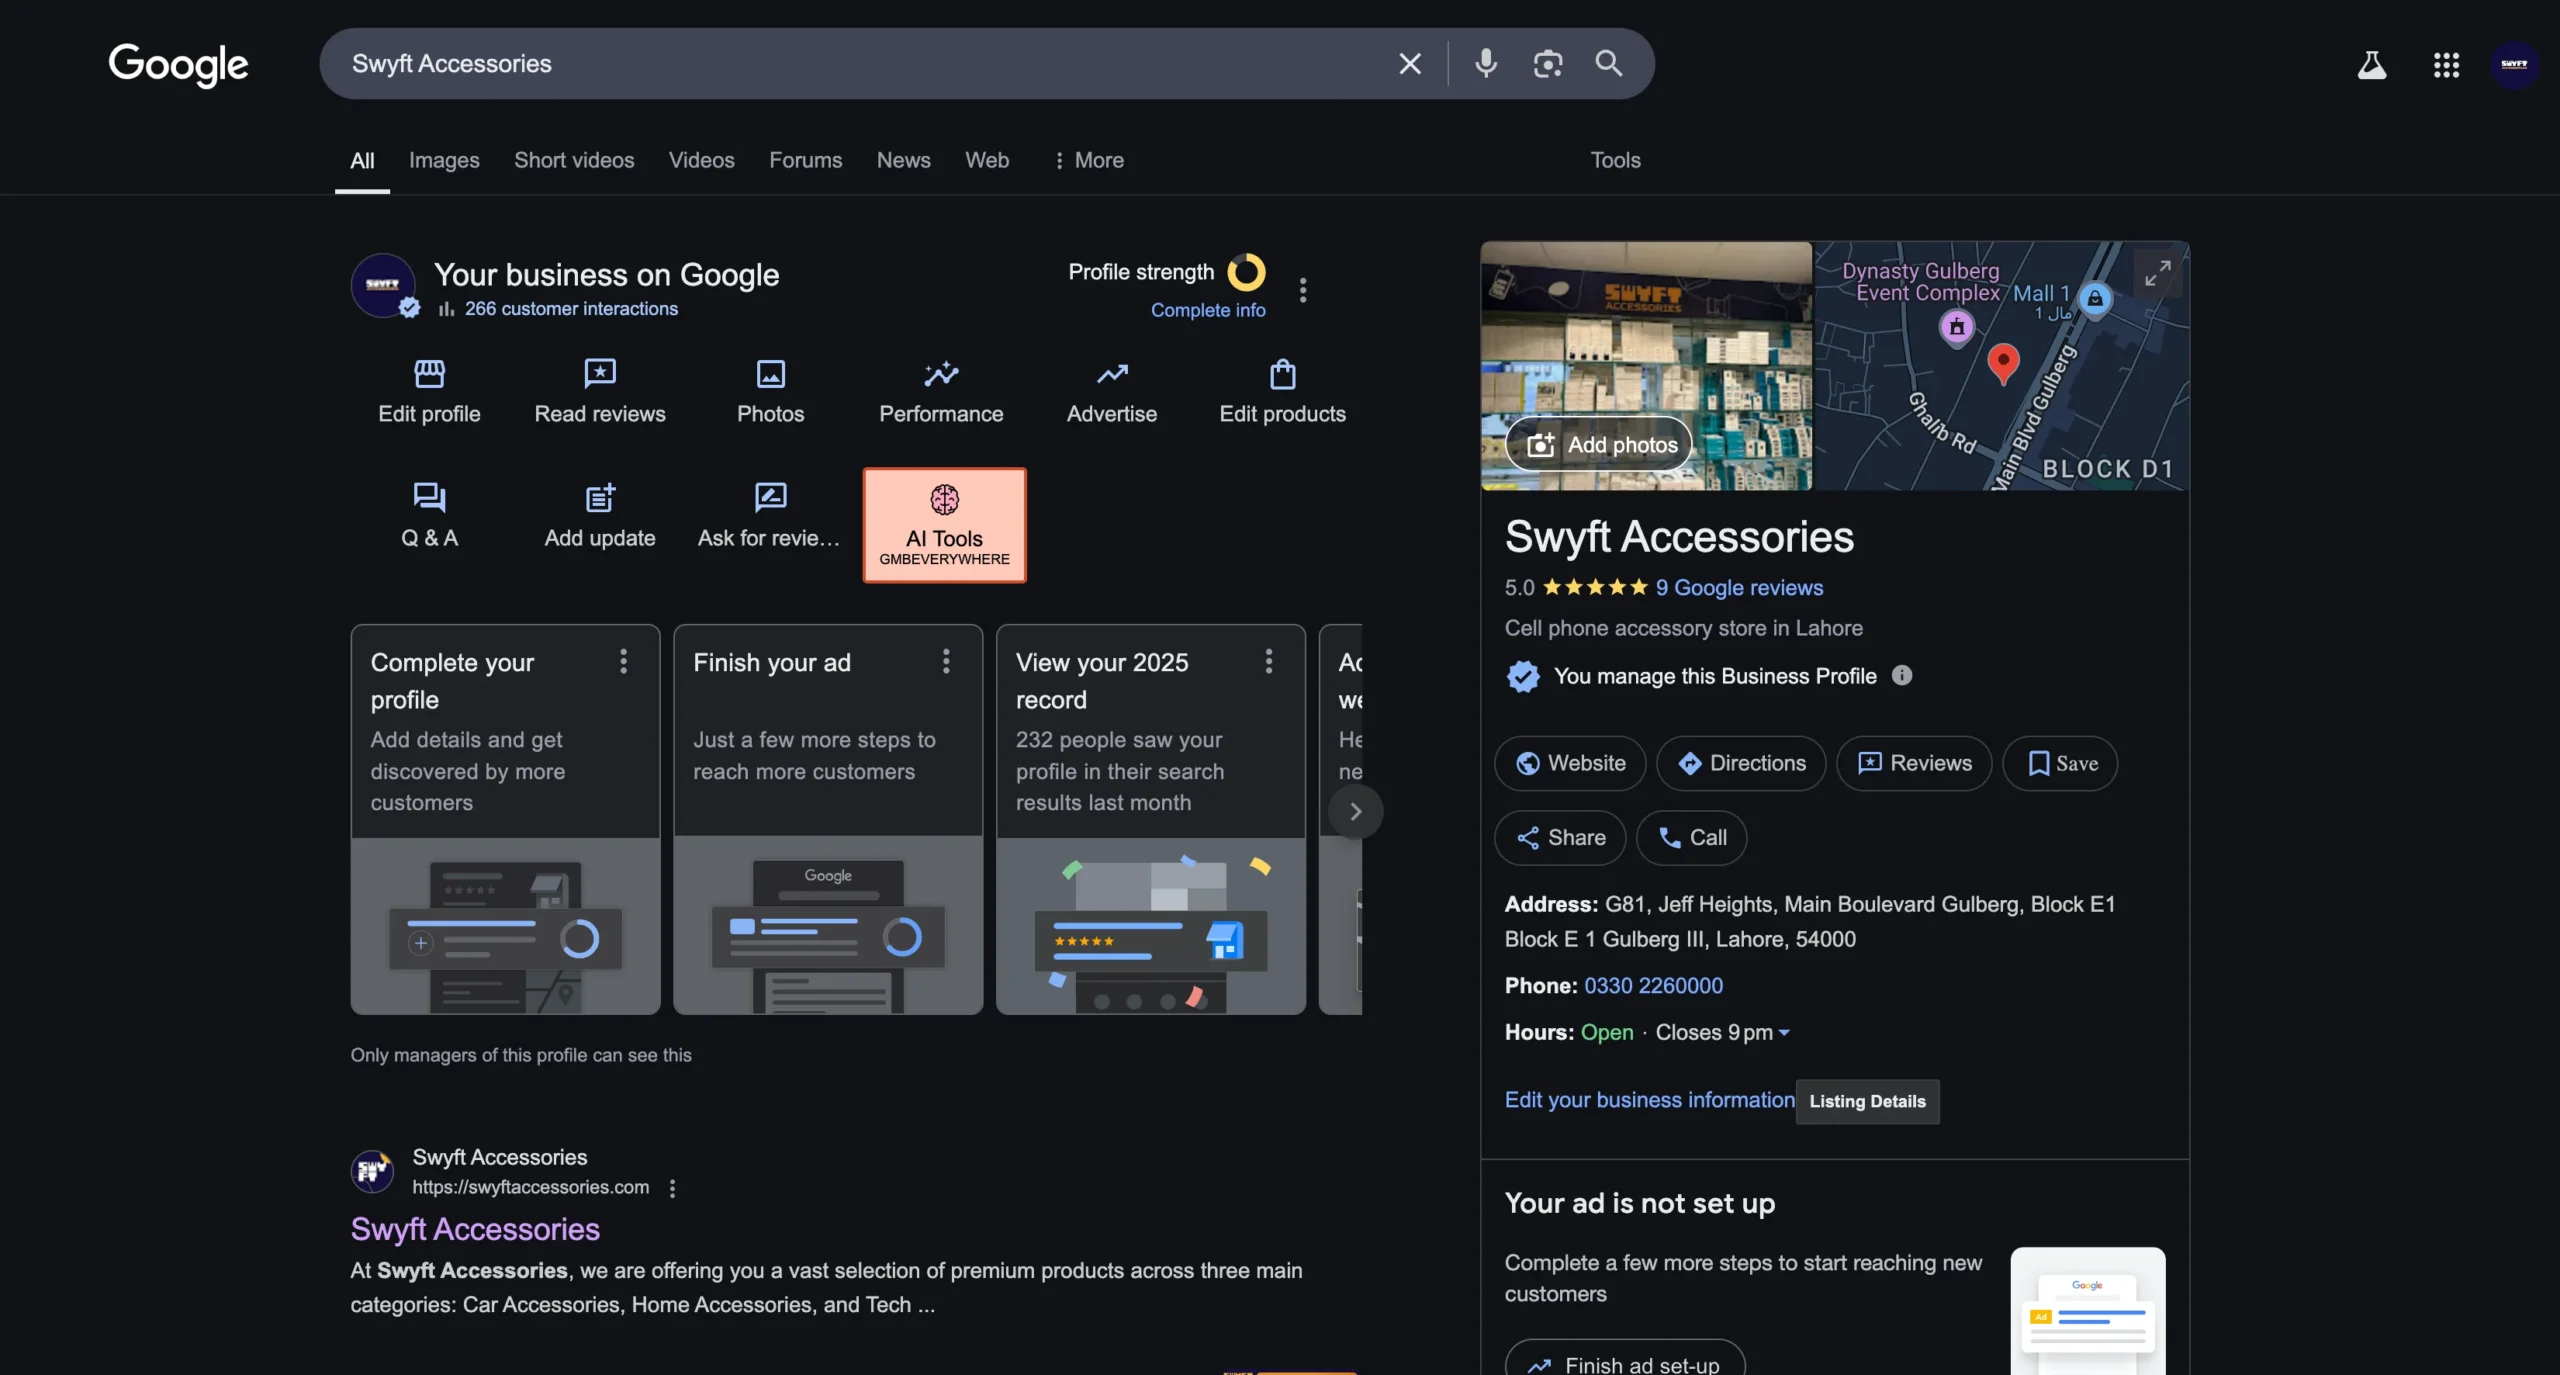The height and width of the screenshot is (1375, 2560).
Task: Click the Share button
Action: pos(1560,838)
